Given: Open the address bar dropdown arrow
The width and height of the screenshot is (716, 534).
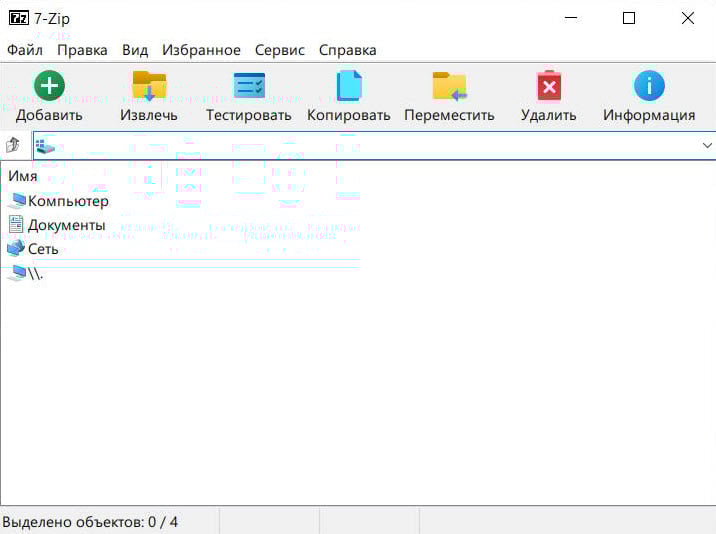Looking at the screenshot, I should [x=707, y=145].
